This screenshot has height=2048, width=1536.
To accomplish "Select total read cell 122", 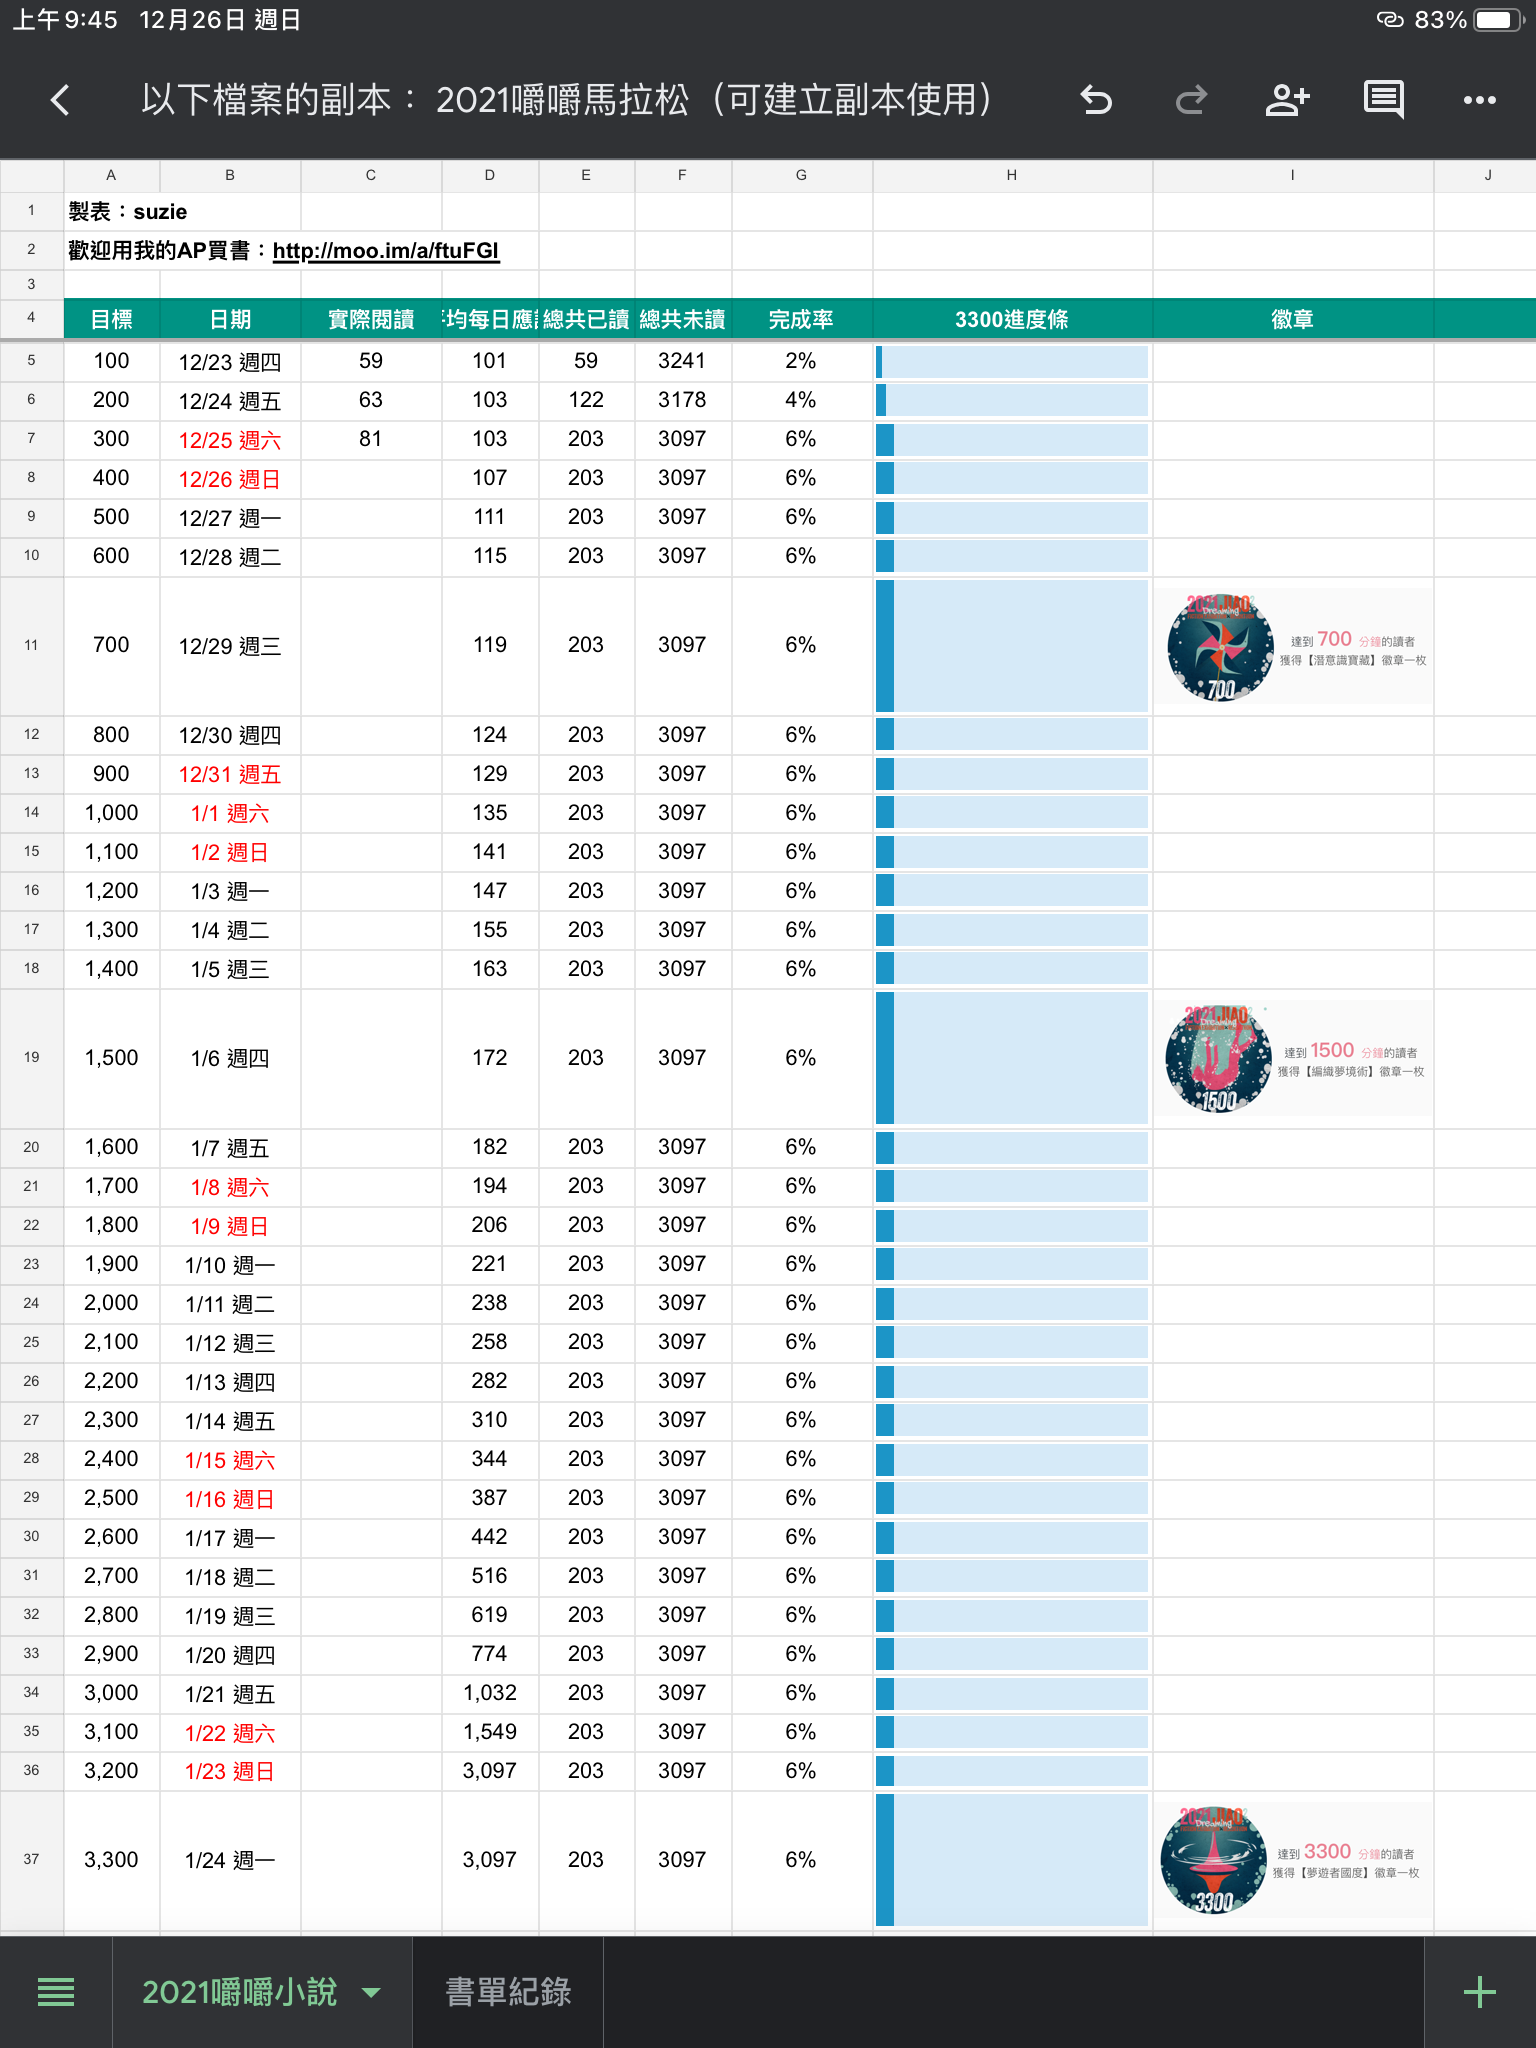I will pyautogui.click(x=586, y=400).
